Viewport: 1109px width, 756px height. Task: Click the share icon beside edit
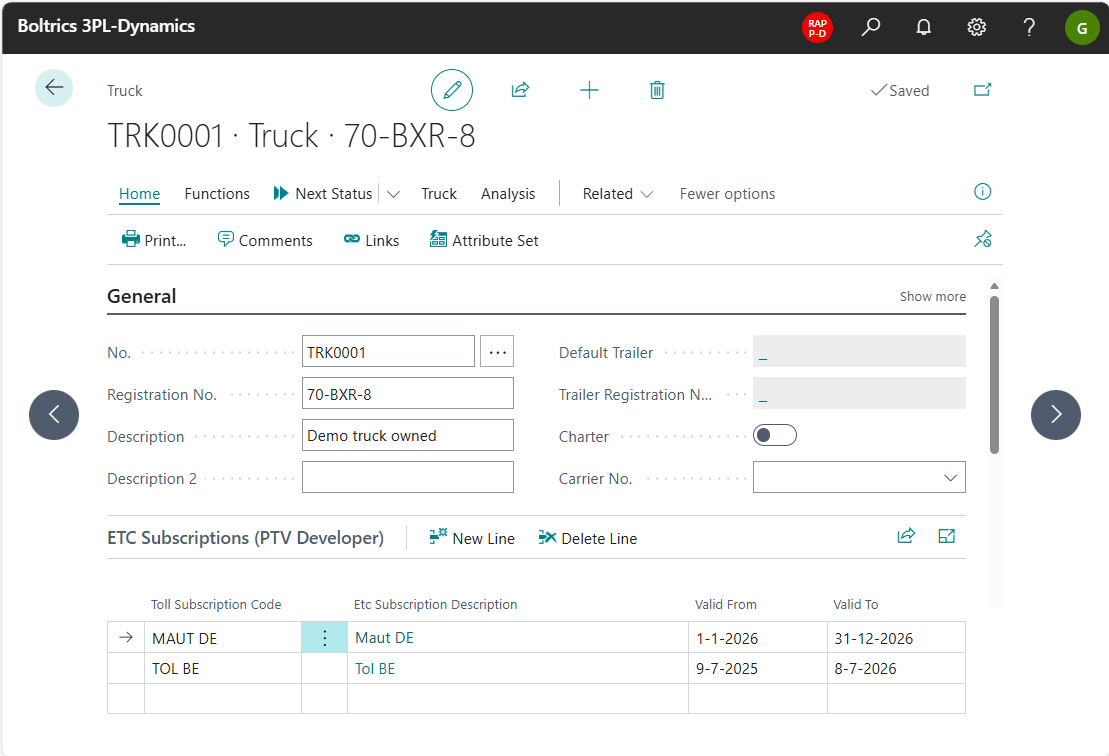click(x=520, y=90)
